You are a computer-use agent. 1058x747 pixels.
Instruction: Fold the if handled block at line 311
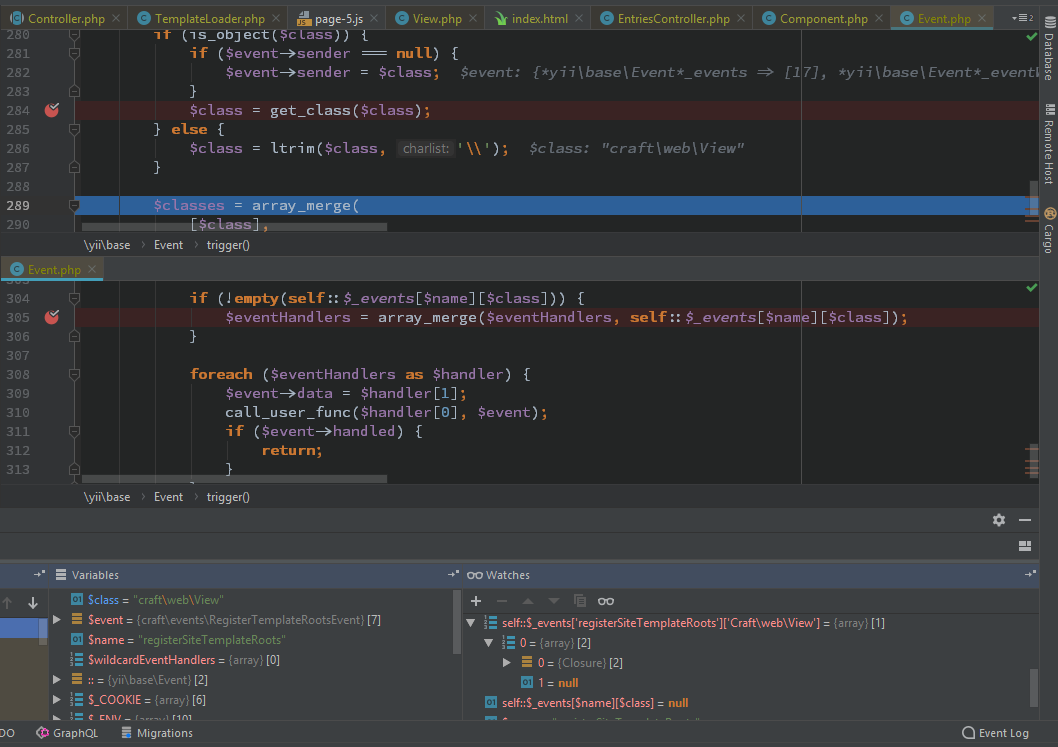click(x=74, y=431)
